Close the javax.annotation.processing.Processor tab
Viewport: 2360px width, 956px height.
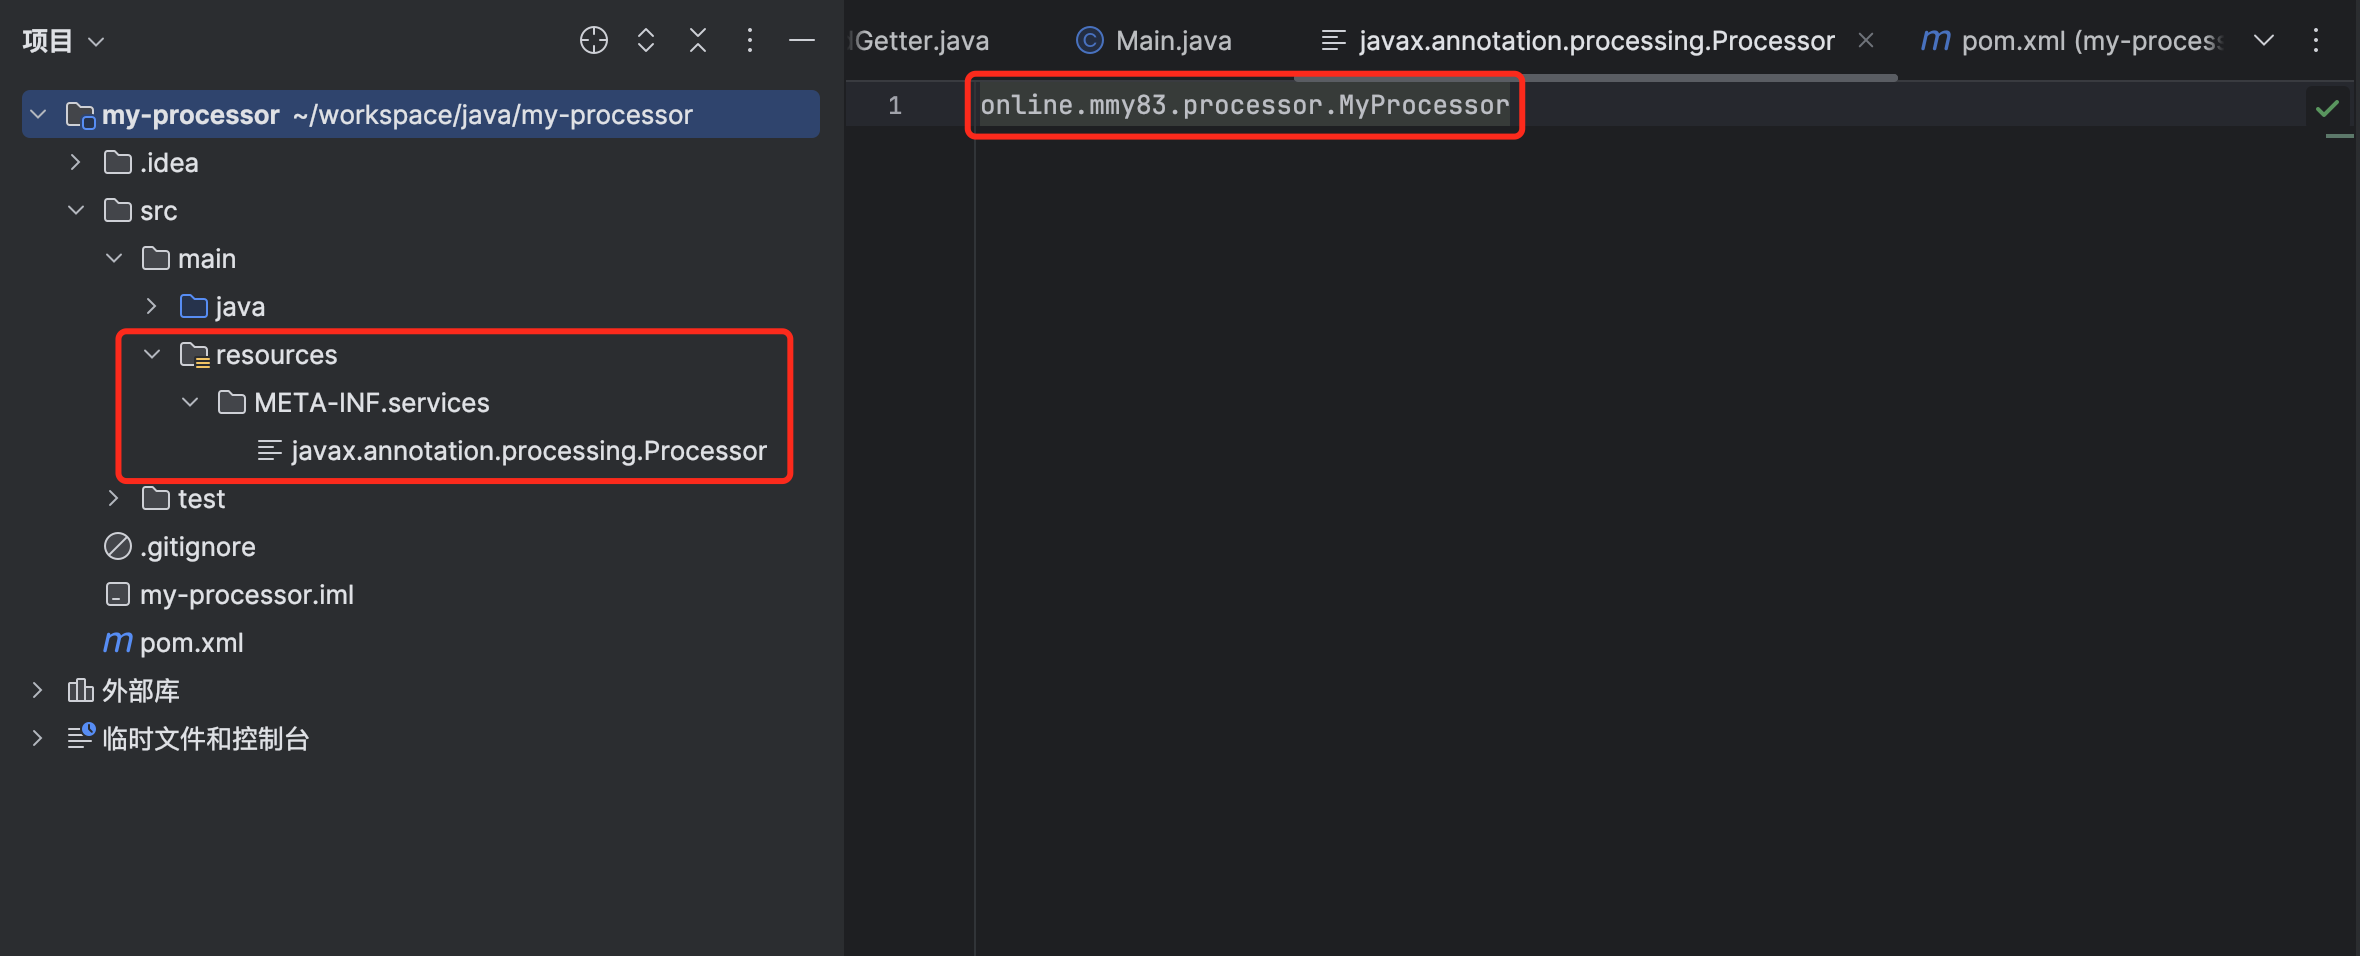point(1866,40)
